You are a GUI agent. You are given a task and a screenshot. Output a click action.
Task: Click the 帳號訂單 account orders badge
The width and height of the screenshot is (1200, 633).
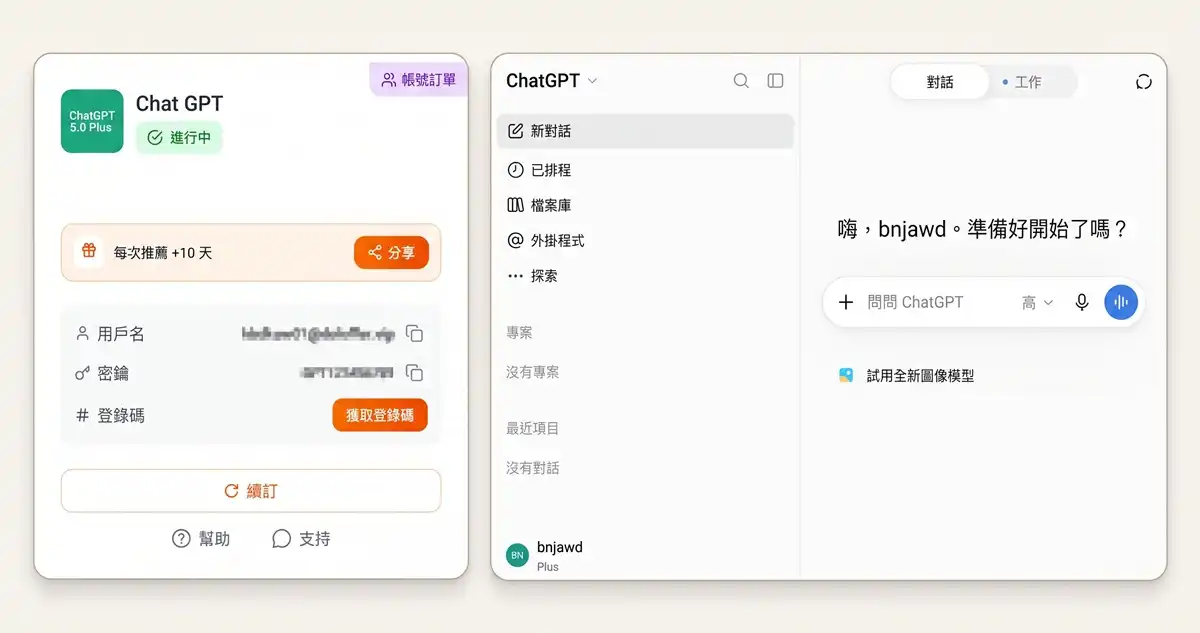pyautogui.click(x=419, y=80)
